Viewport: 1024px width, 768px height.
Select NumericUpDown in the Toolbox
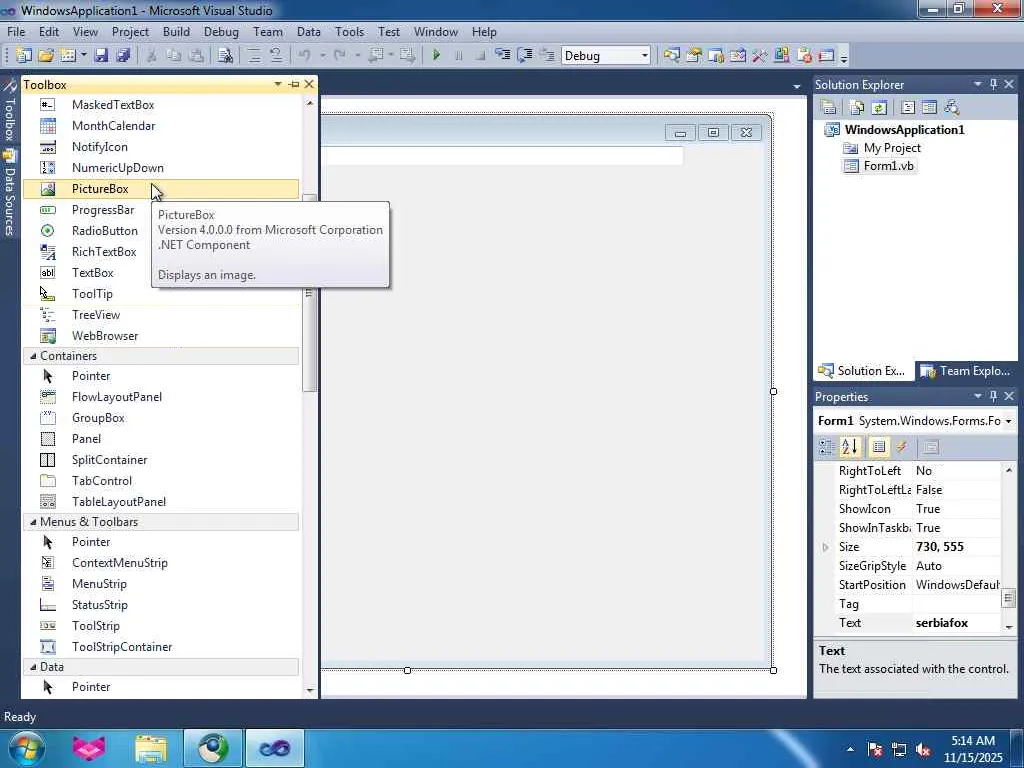pos(161,168)
